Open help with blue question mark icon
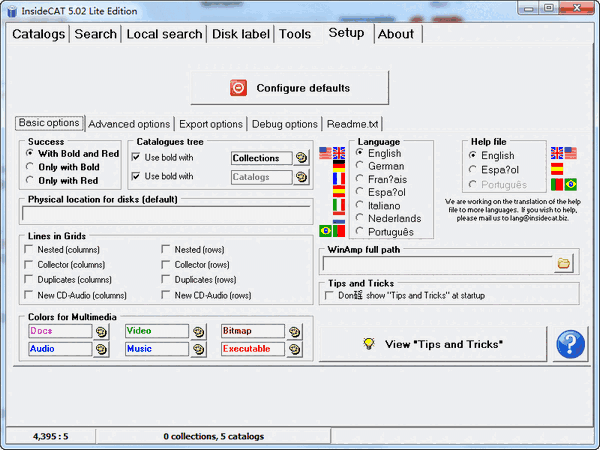Image resolution: width=600 pixels, height=450 pixels. click(570, 344)
